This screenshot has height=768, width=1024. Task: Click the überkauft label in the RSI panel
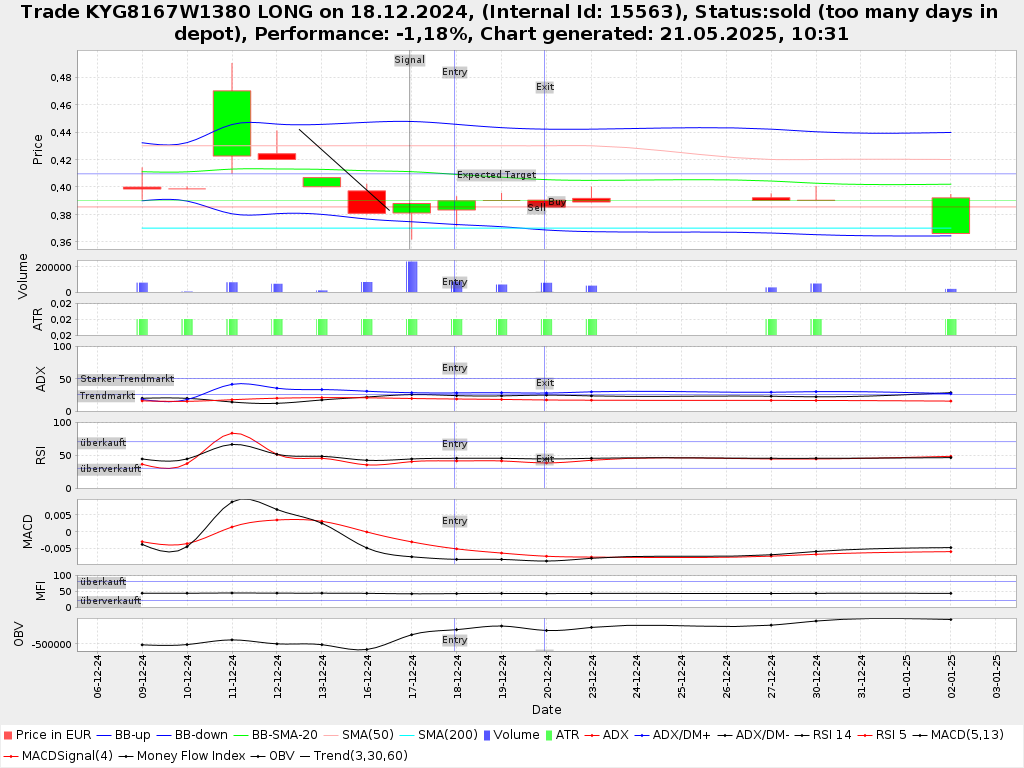coord(103,442)
